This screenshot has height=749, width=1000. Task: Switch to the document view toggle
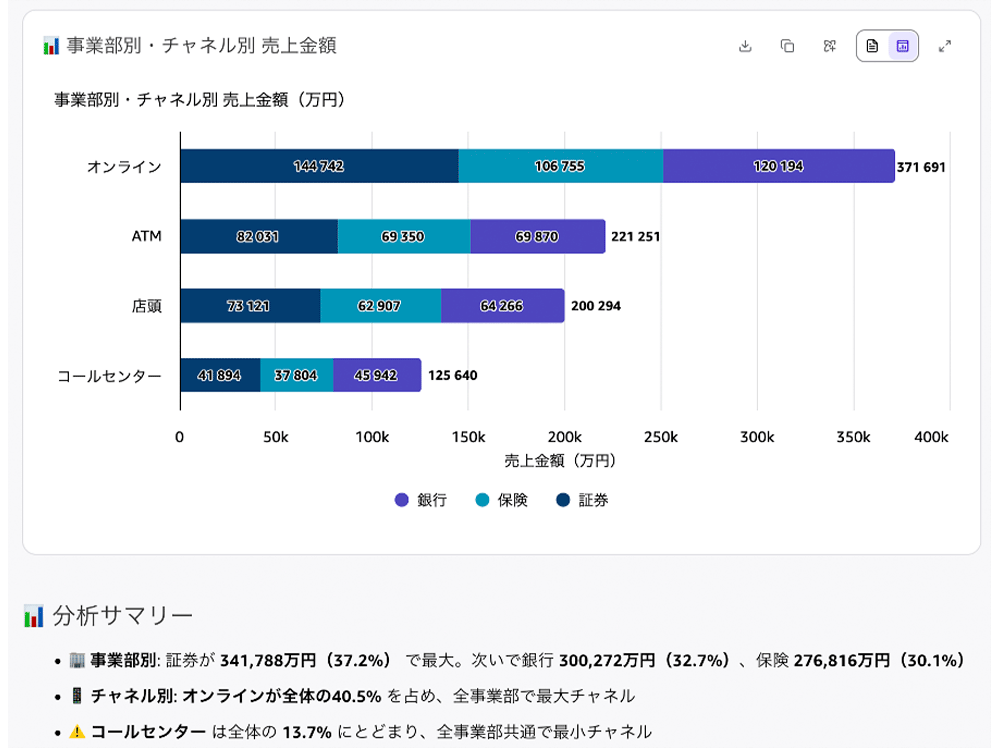872,46
